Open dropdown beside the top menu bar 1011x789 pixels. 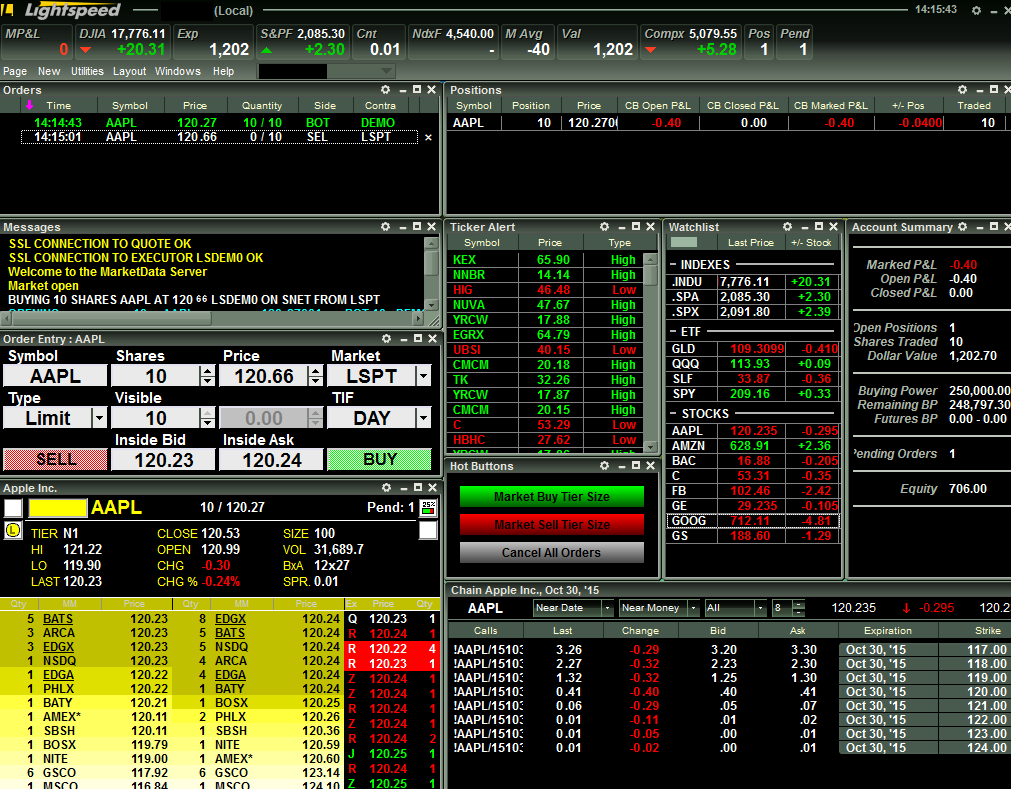[x=386, y=71]
